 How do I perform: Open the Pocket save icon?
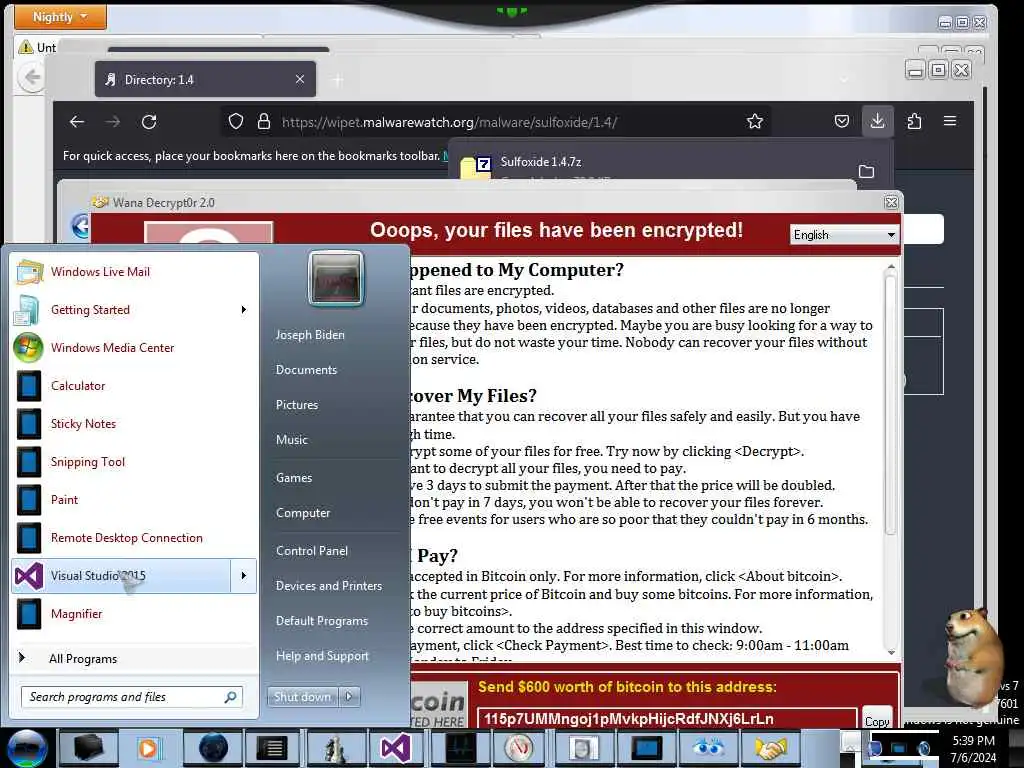[x=842, y=121]
